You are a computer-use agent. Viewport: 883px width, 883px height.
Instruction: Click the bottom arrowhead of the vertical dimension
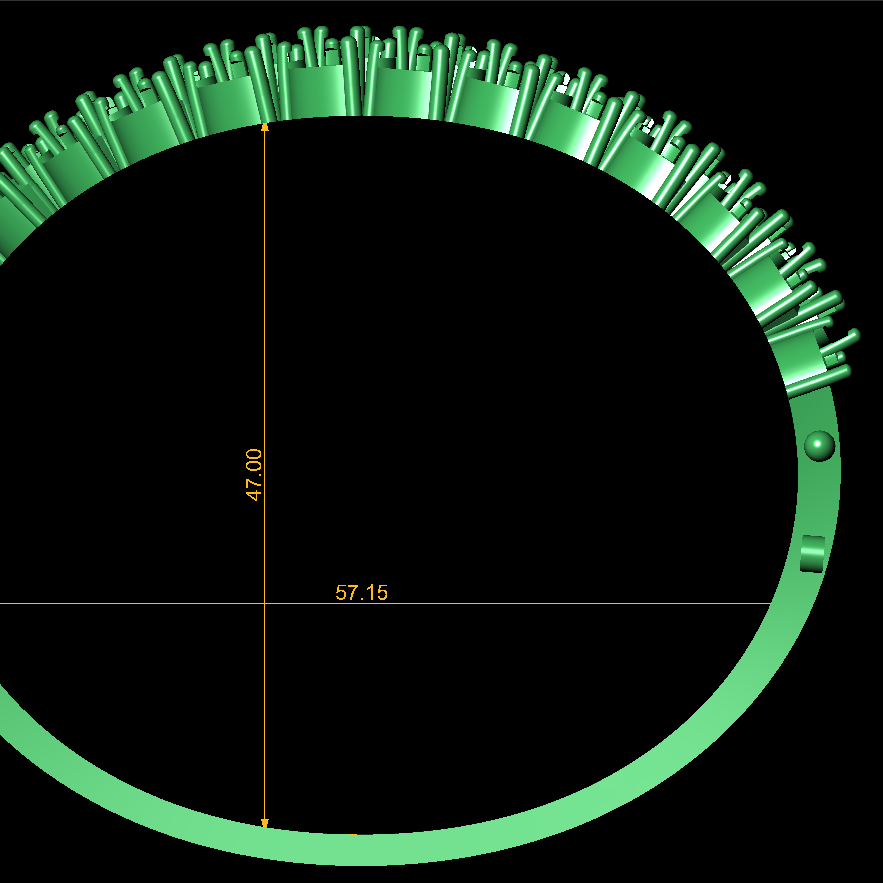point(264,822)
